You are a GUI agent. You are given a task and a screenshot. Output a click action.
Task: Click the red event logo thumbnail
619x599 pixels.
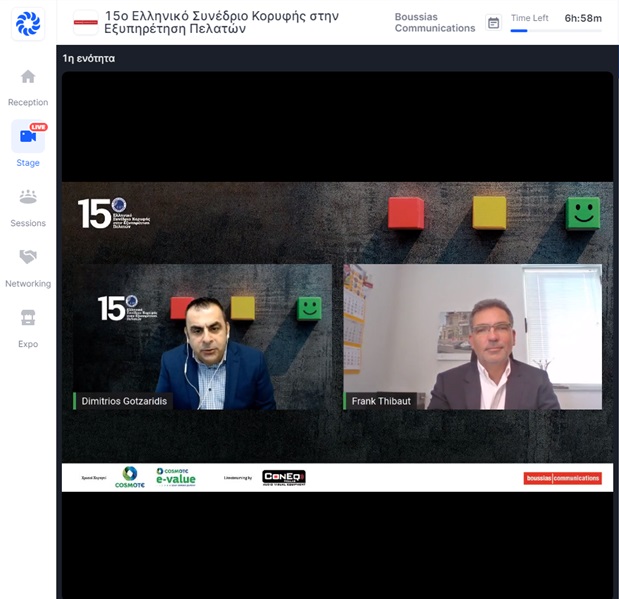pos(86,23)
